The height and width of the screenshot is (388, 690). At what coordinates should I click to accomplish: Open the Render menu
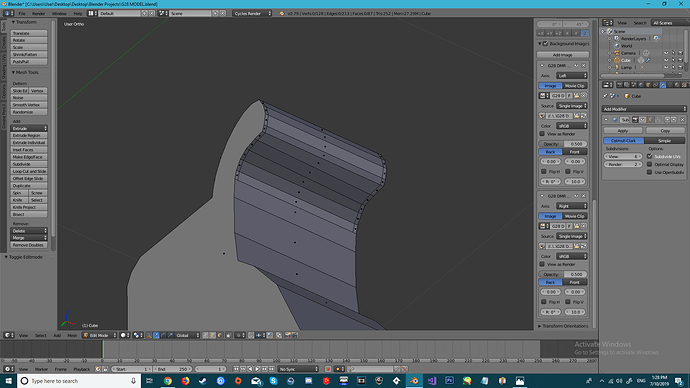pyautogui.click(x=39, y=14)
